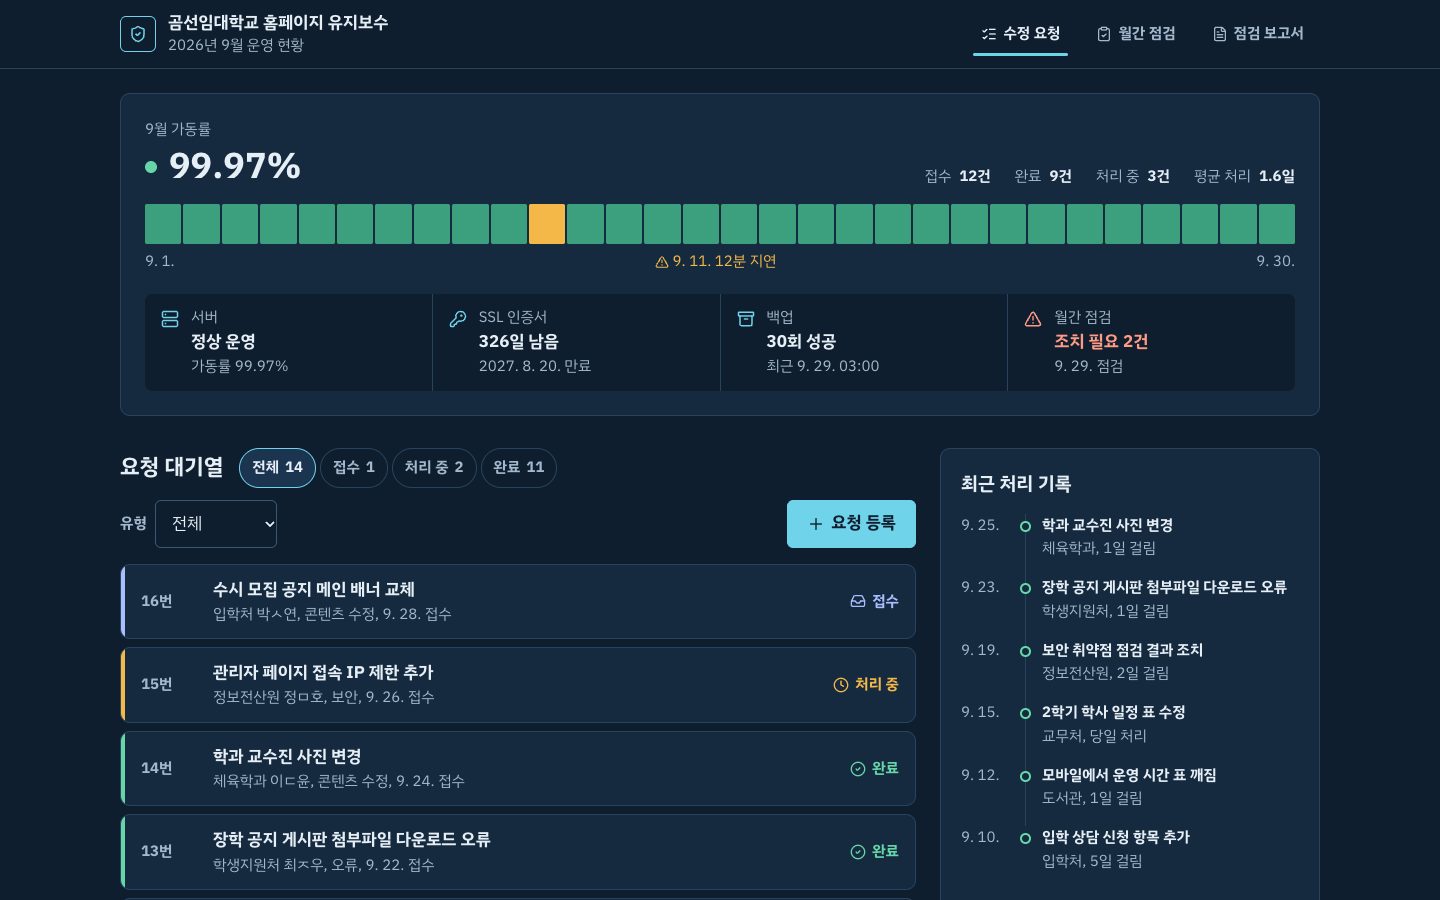Open the 수정 요청 tab
Screen dimensions: 1440x900
[x=1020, y=34]
